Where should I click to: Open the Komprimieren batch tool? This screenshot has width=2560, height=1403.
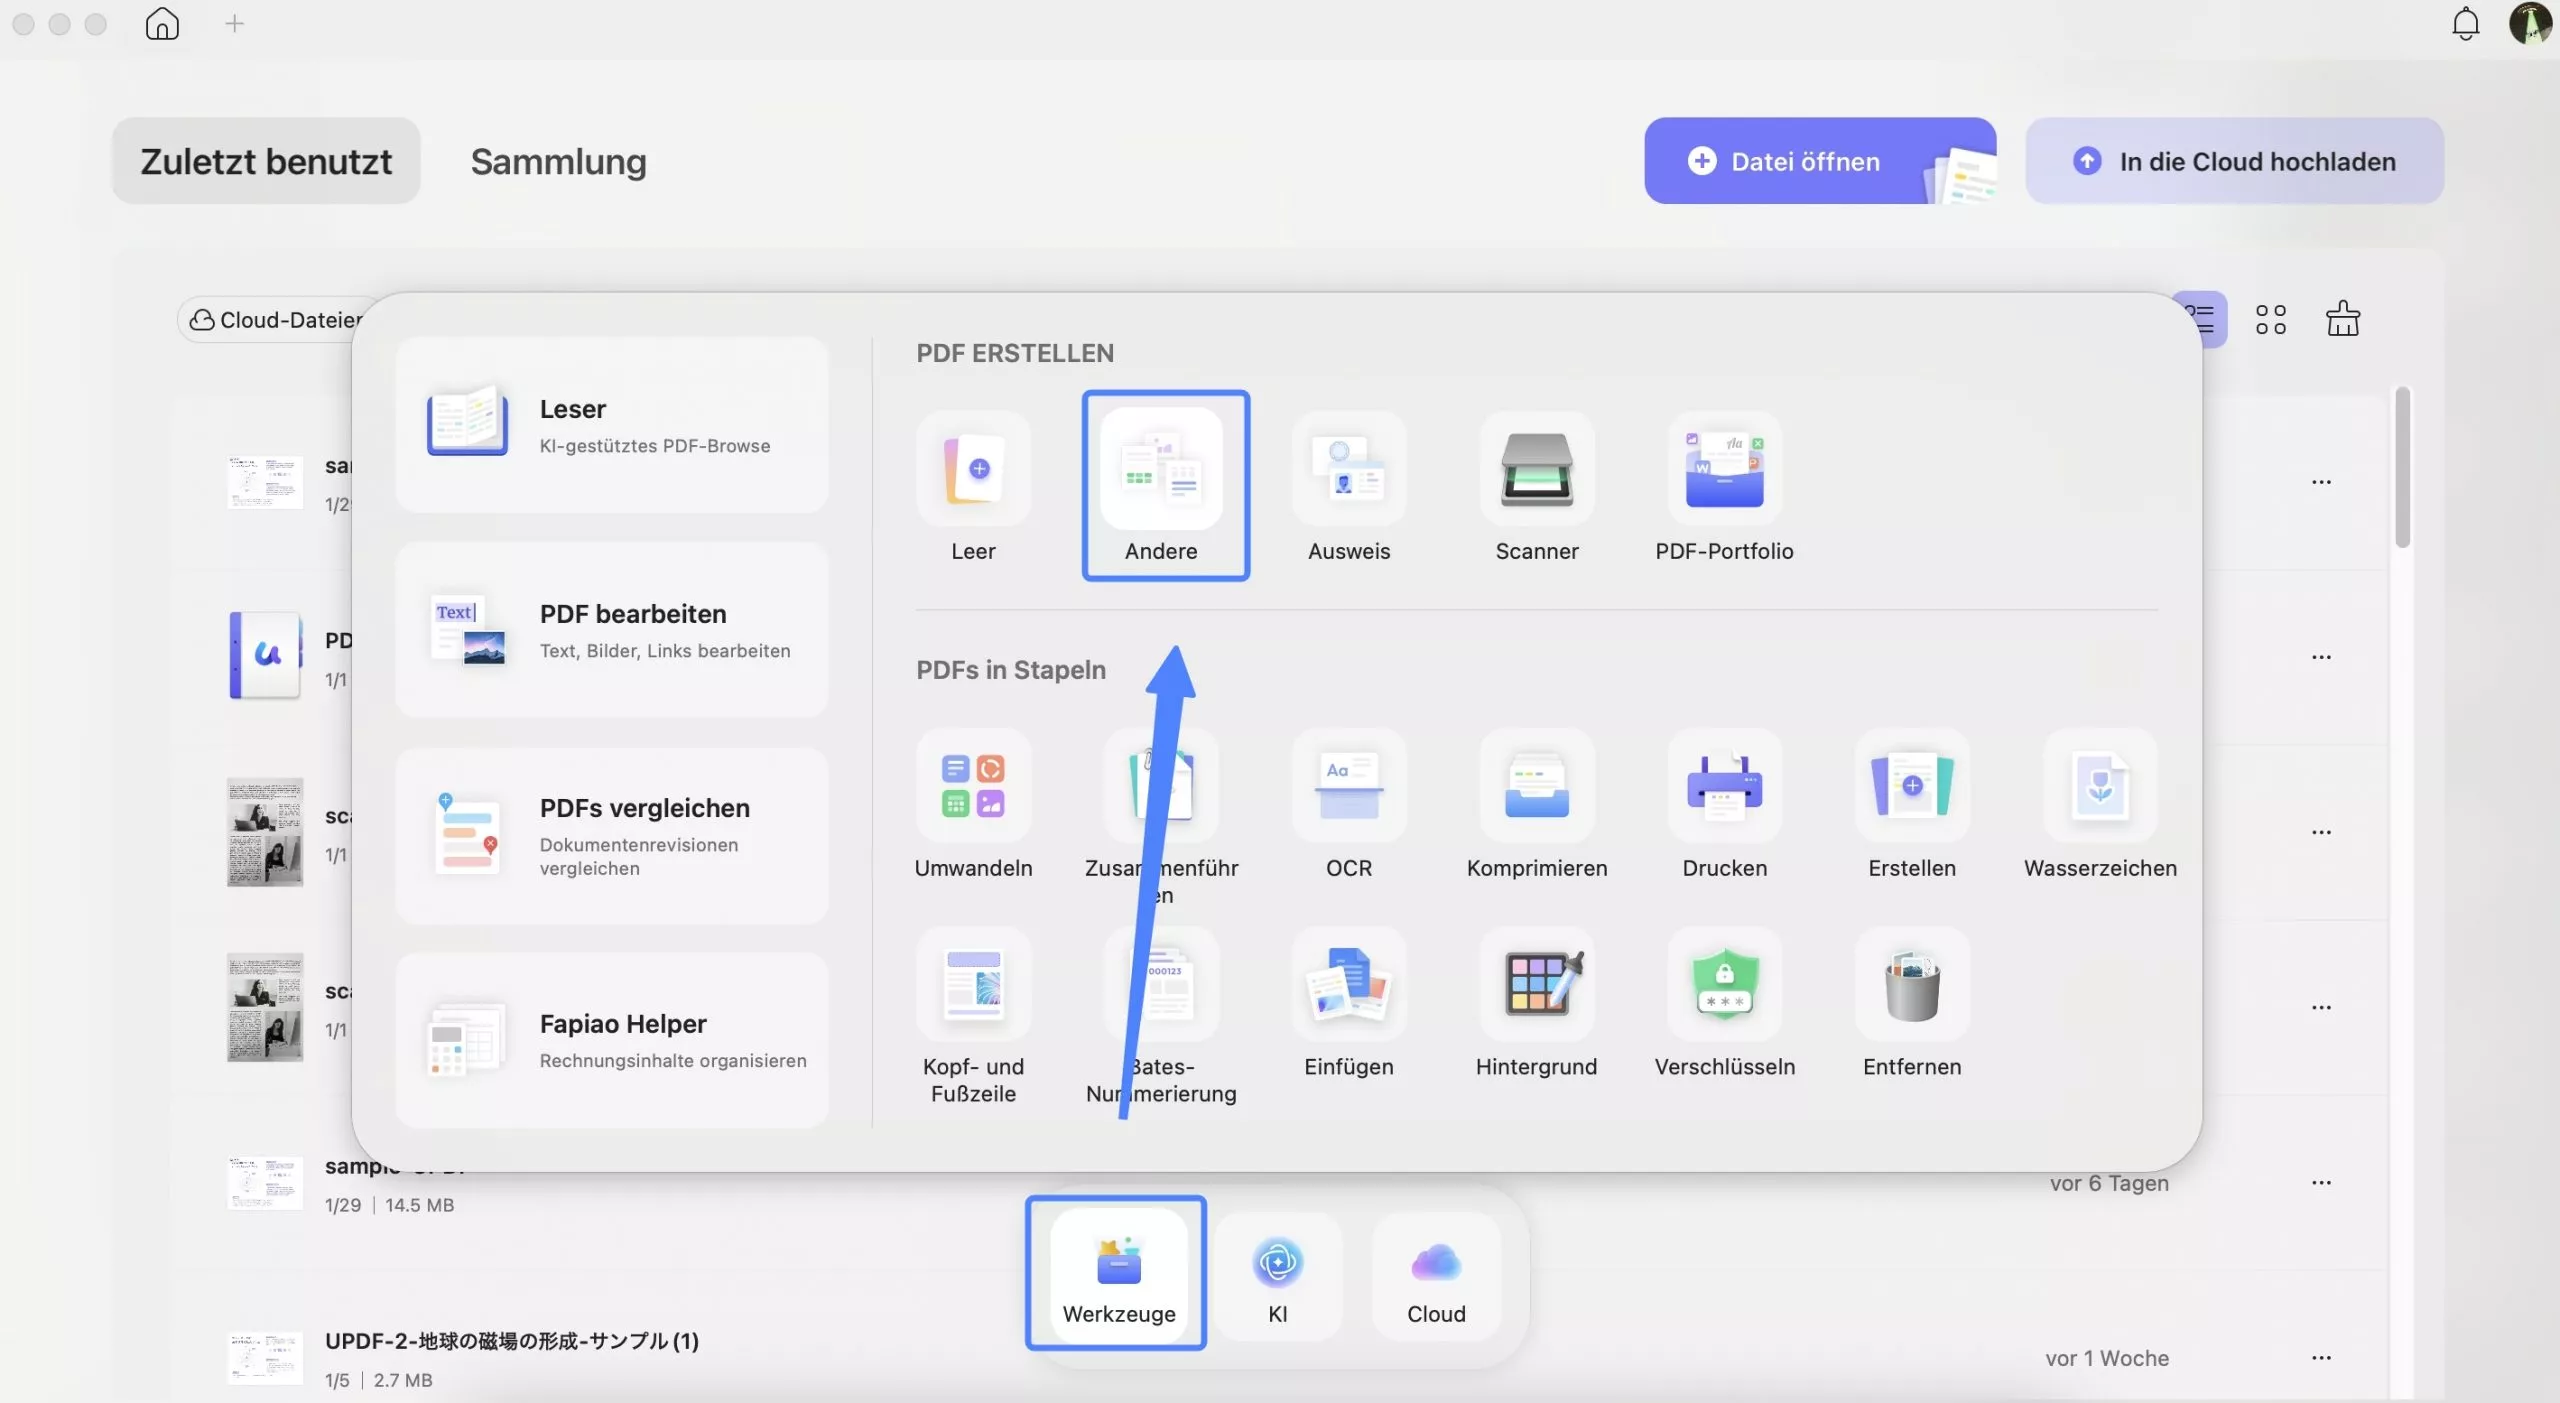click(1536, 786)
